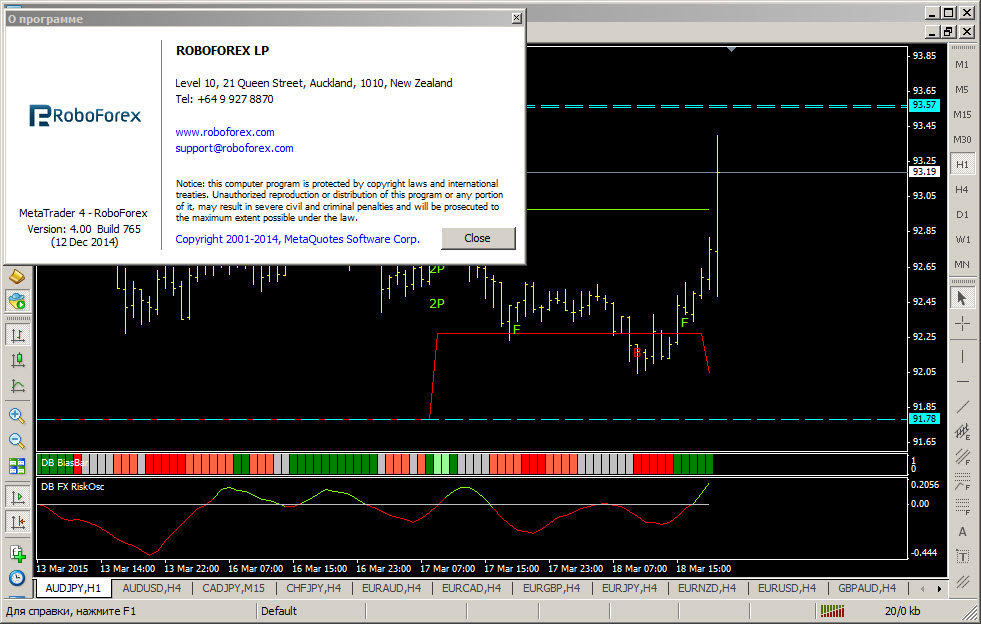981x624 pixels.
Task: Open the EURUSD,H4 chart tab
Action: click(787, 588)
